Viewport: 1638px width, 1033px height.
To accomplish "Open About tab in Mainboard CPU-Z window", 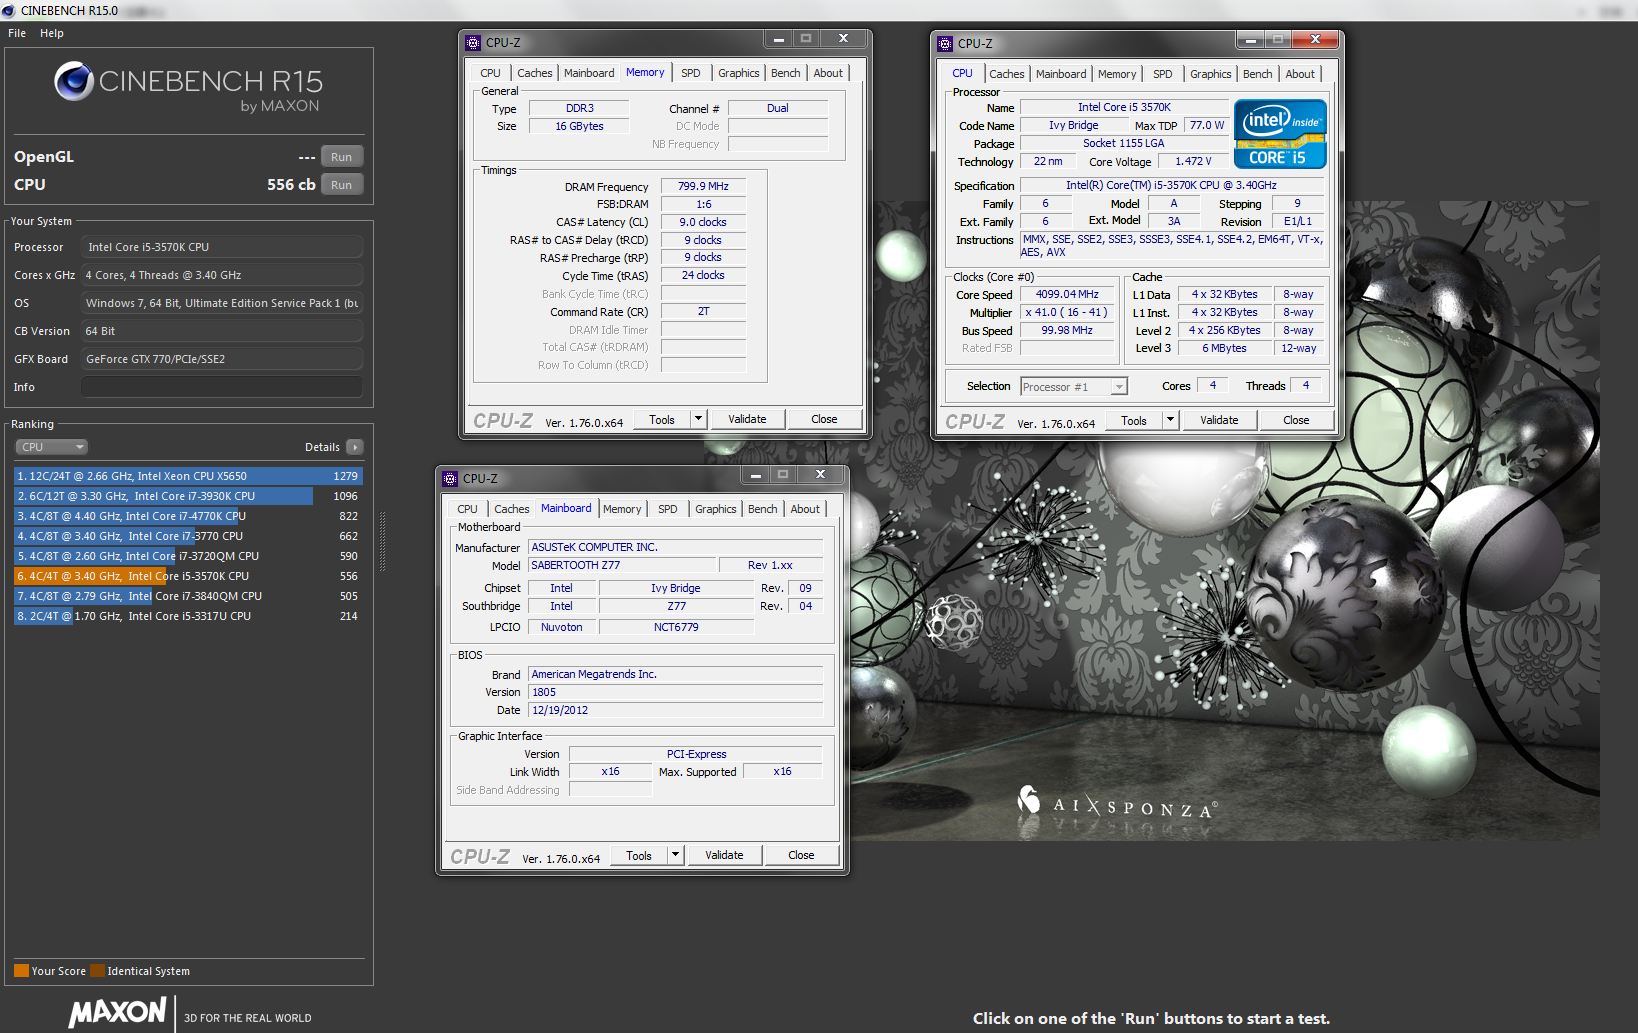I will point(805,509).
